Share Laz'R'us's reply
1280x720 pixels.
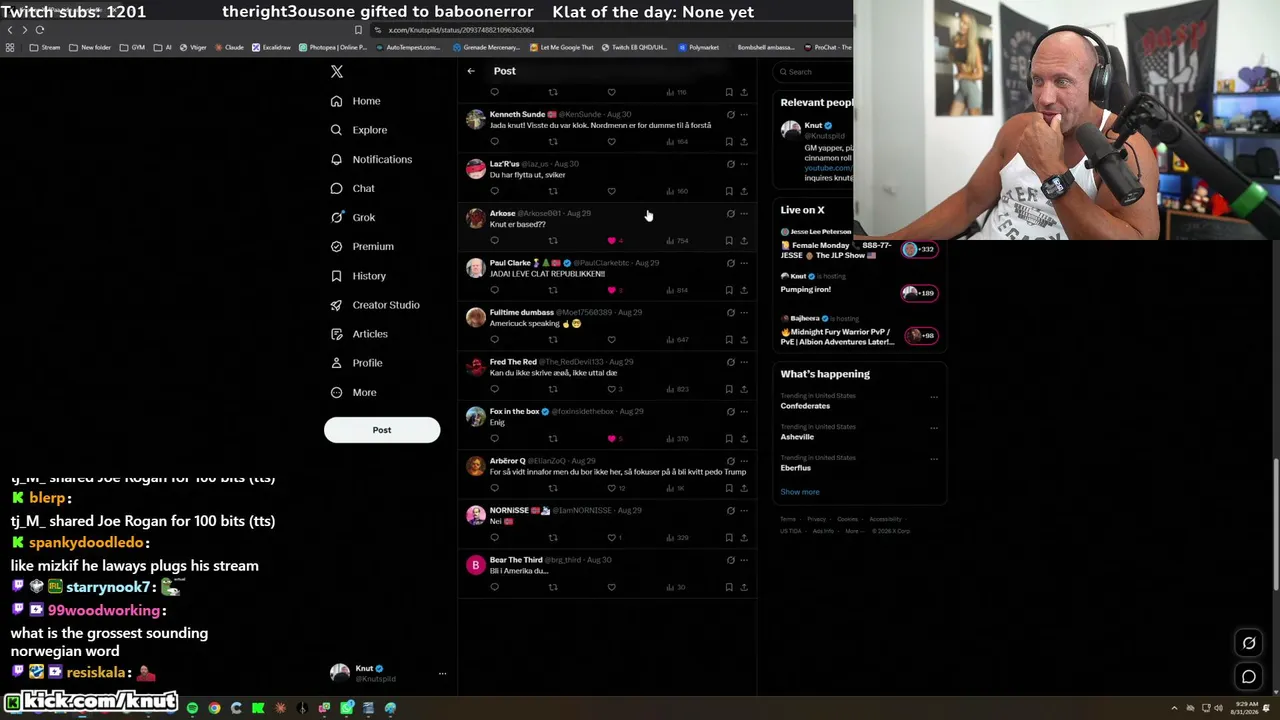click(x=744, y=191)
